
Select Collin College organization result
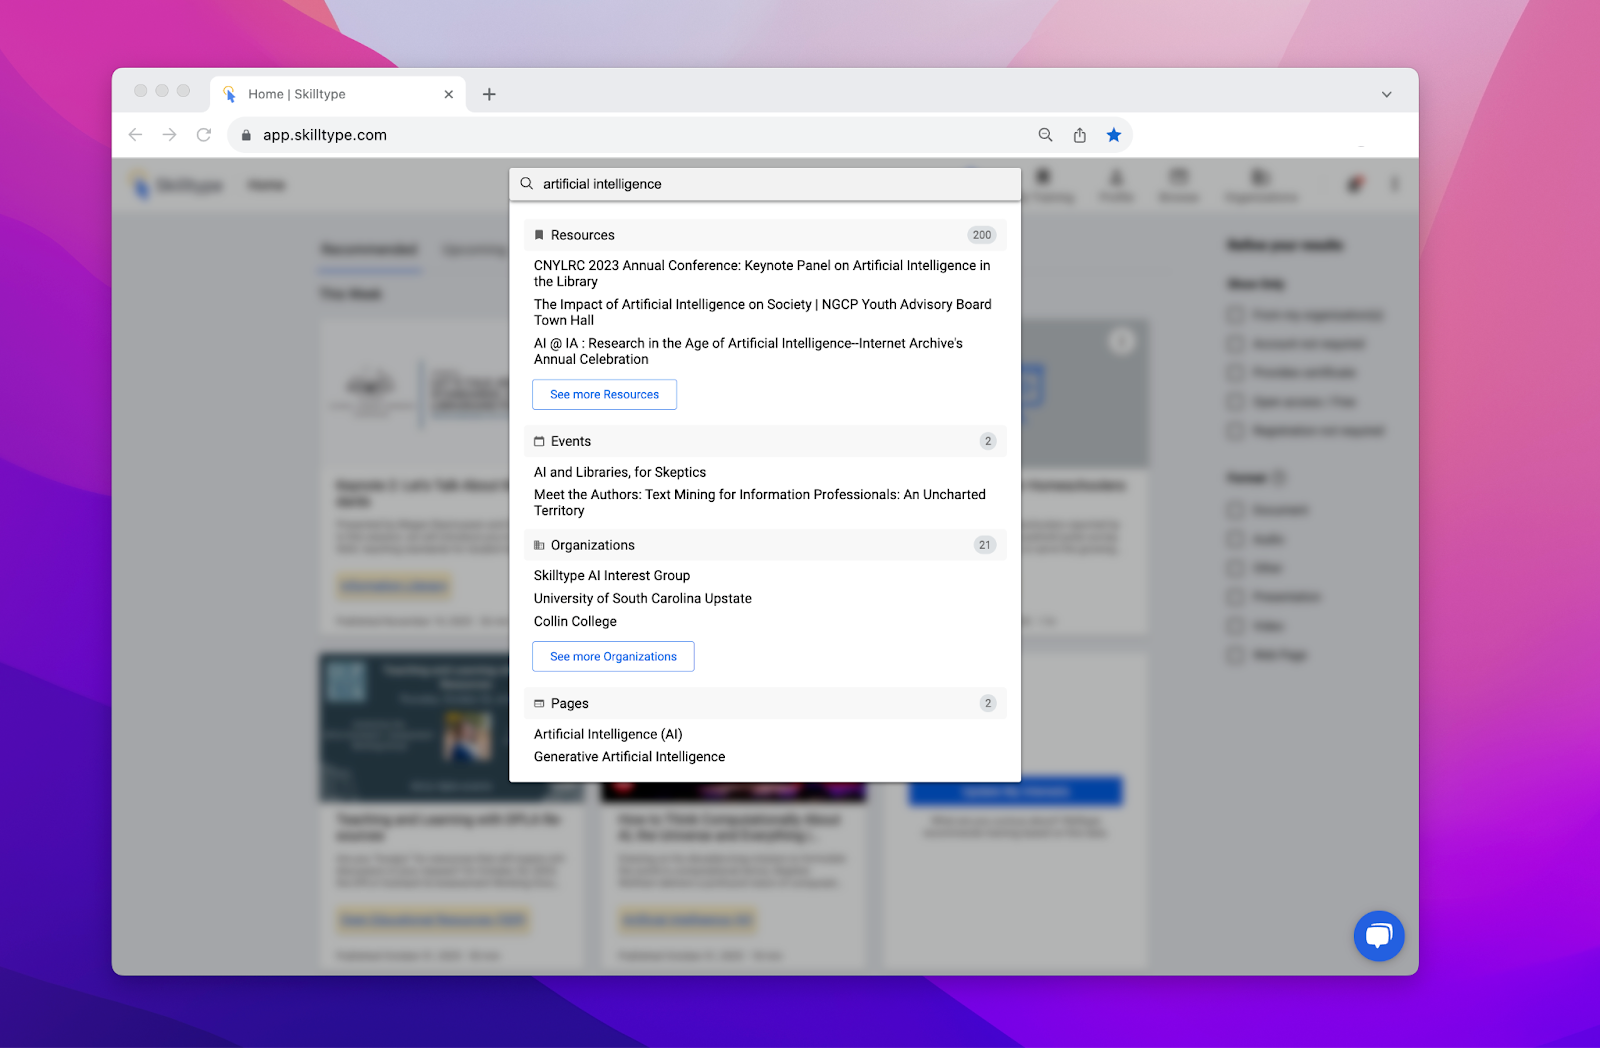[575, 621]
